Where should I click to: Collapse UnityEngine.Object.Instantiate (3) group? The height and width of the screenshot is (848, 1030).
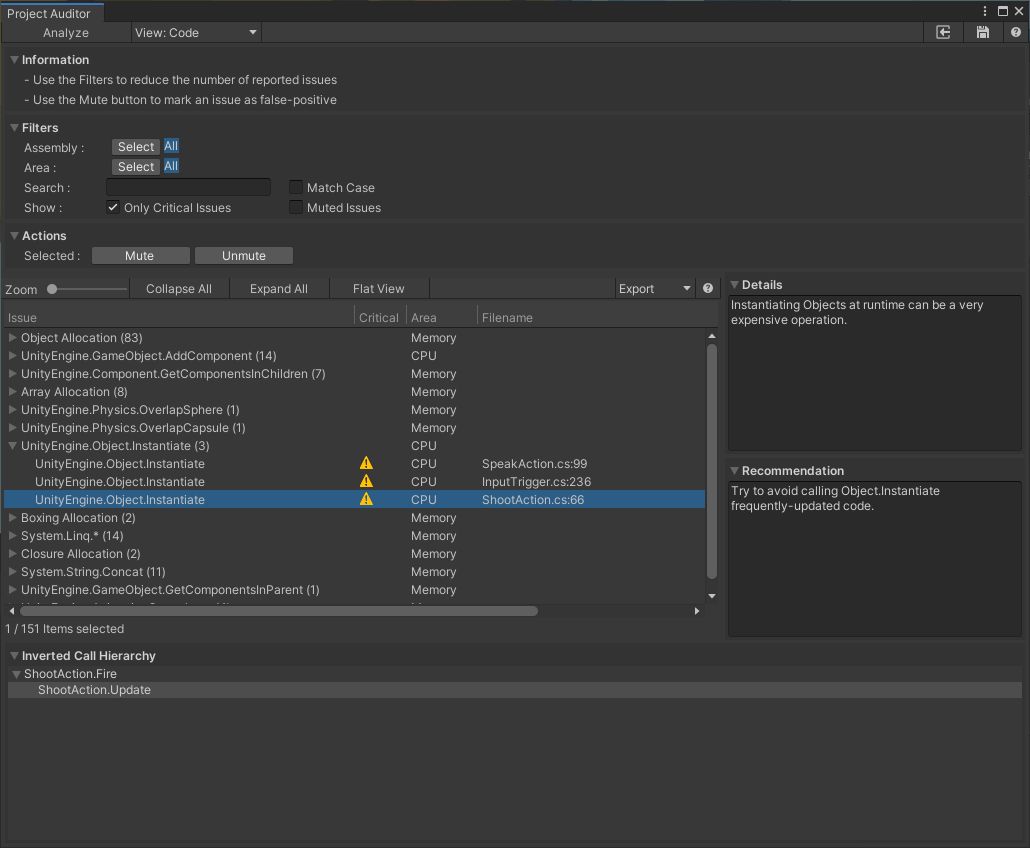pos(12,445)
